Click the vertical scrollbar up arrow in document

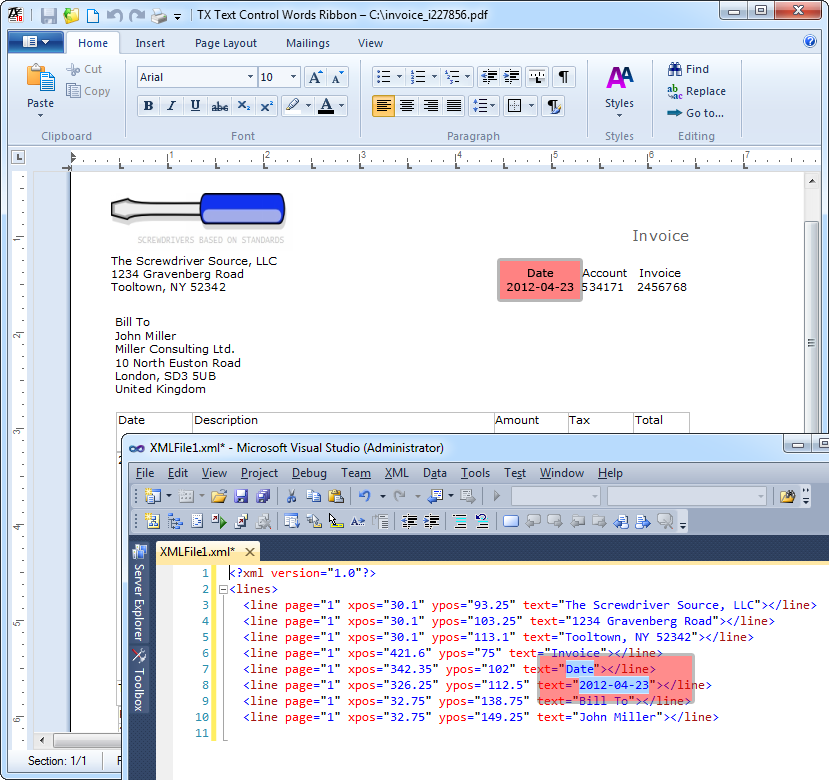point(812,181)
